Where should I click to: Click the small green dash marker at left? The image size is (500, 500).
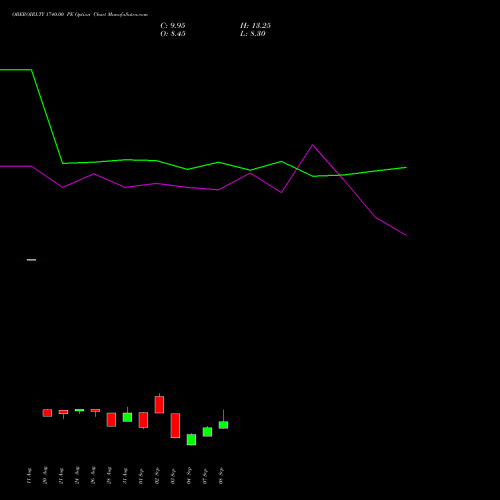(31, 260)
